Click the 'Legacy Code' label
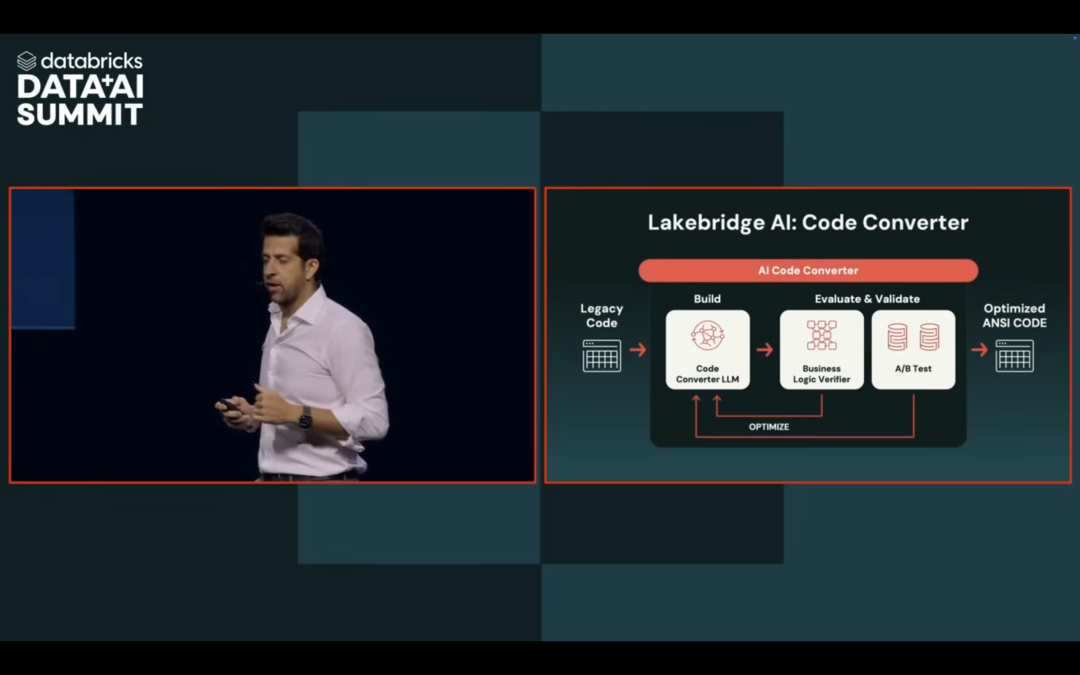The image size is (1080, 675). tap(601, 315)
